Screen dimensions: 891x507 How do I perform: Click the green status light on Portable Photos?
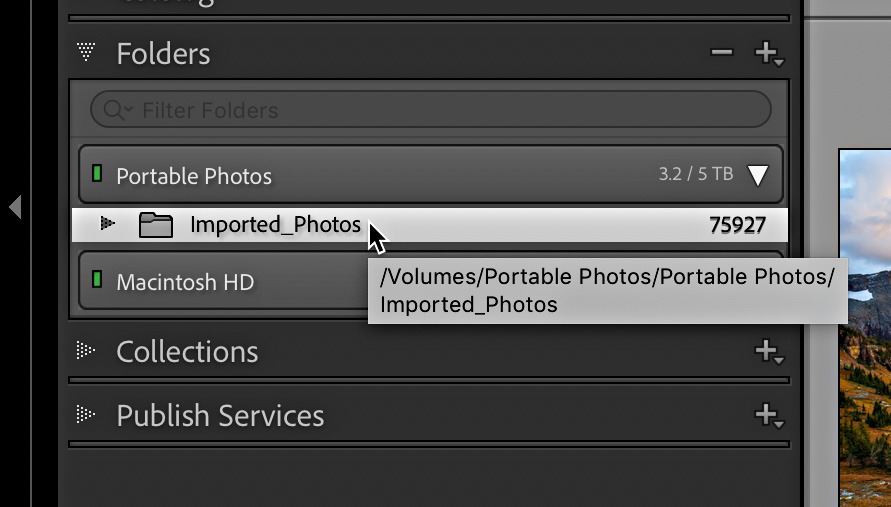97,175
